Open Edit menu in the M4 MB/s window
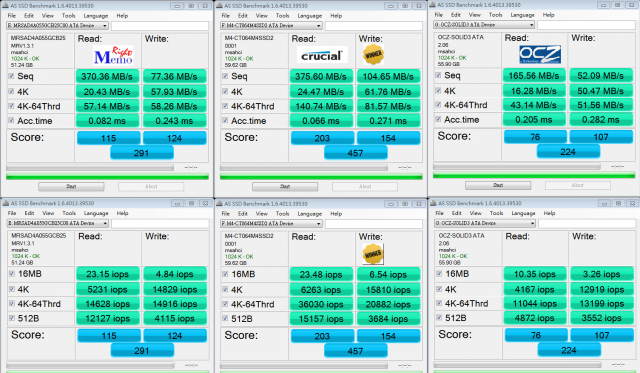The image size is (640, 373). point(243,16)
